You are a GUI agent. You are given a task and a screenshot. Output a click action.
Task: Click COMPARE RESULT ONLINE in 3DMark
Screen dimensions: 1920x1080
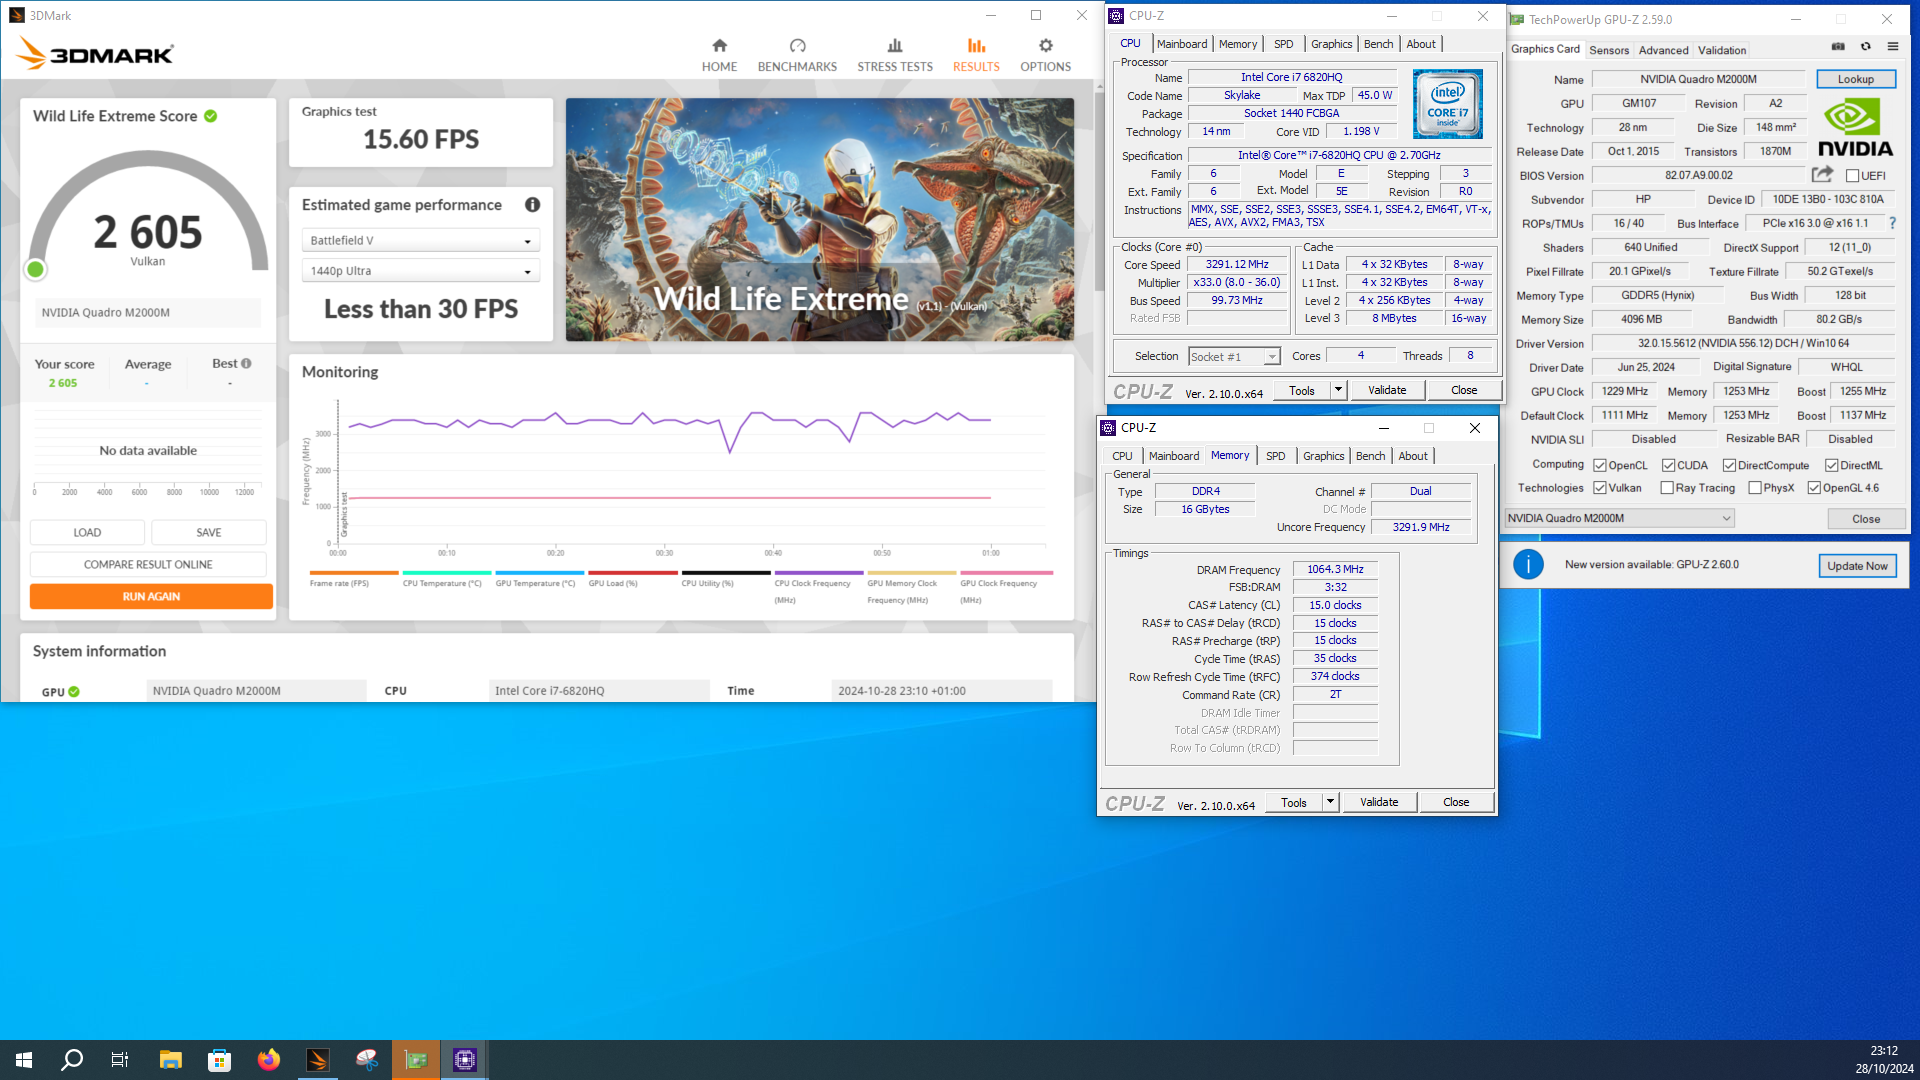click(x=148, y=565)
